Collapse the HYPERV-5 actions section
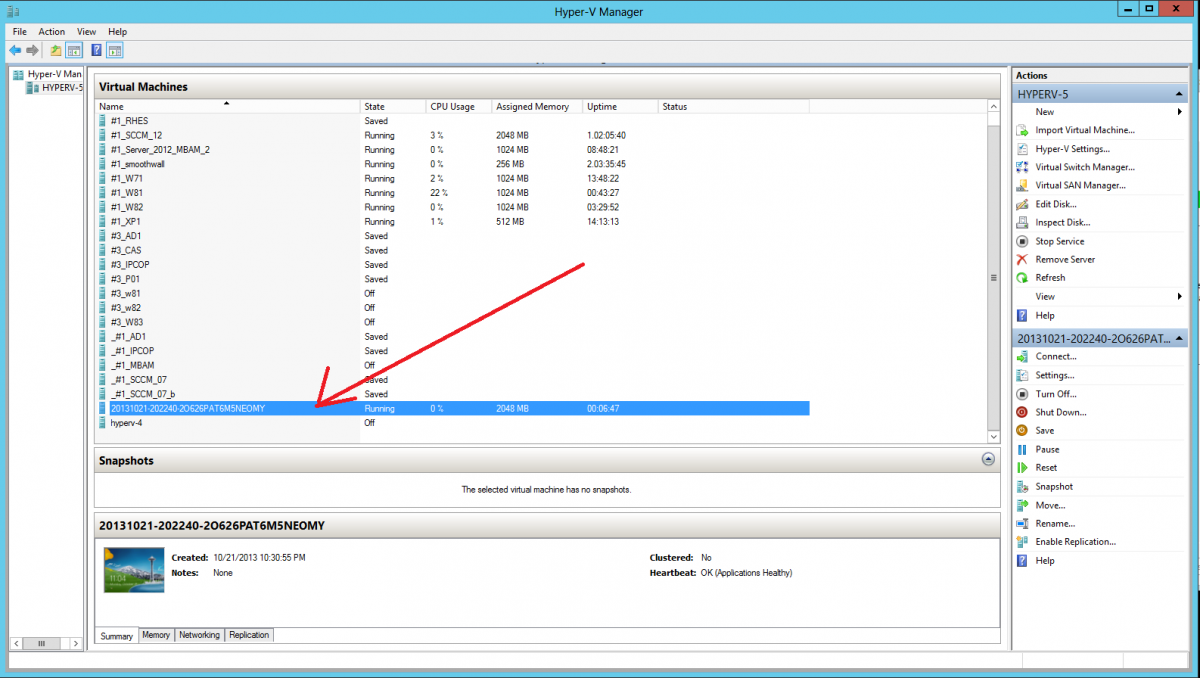 point(1179,94)
